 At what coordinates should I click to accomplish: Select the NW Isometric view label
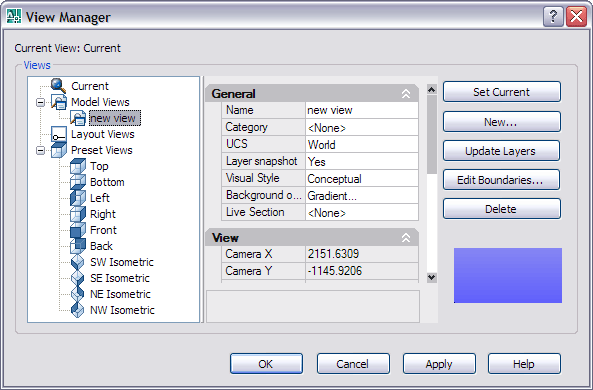pyautogui.click(x=122, y=310)
